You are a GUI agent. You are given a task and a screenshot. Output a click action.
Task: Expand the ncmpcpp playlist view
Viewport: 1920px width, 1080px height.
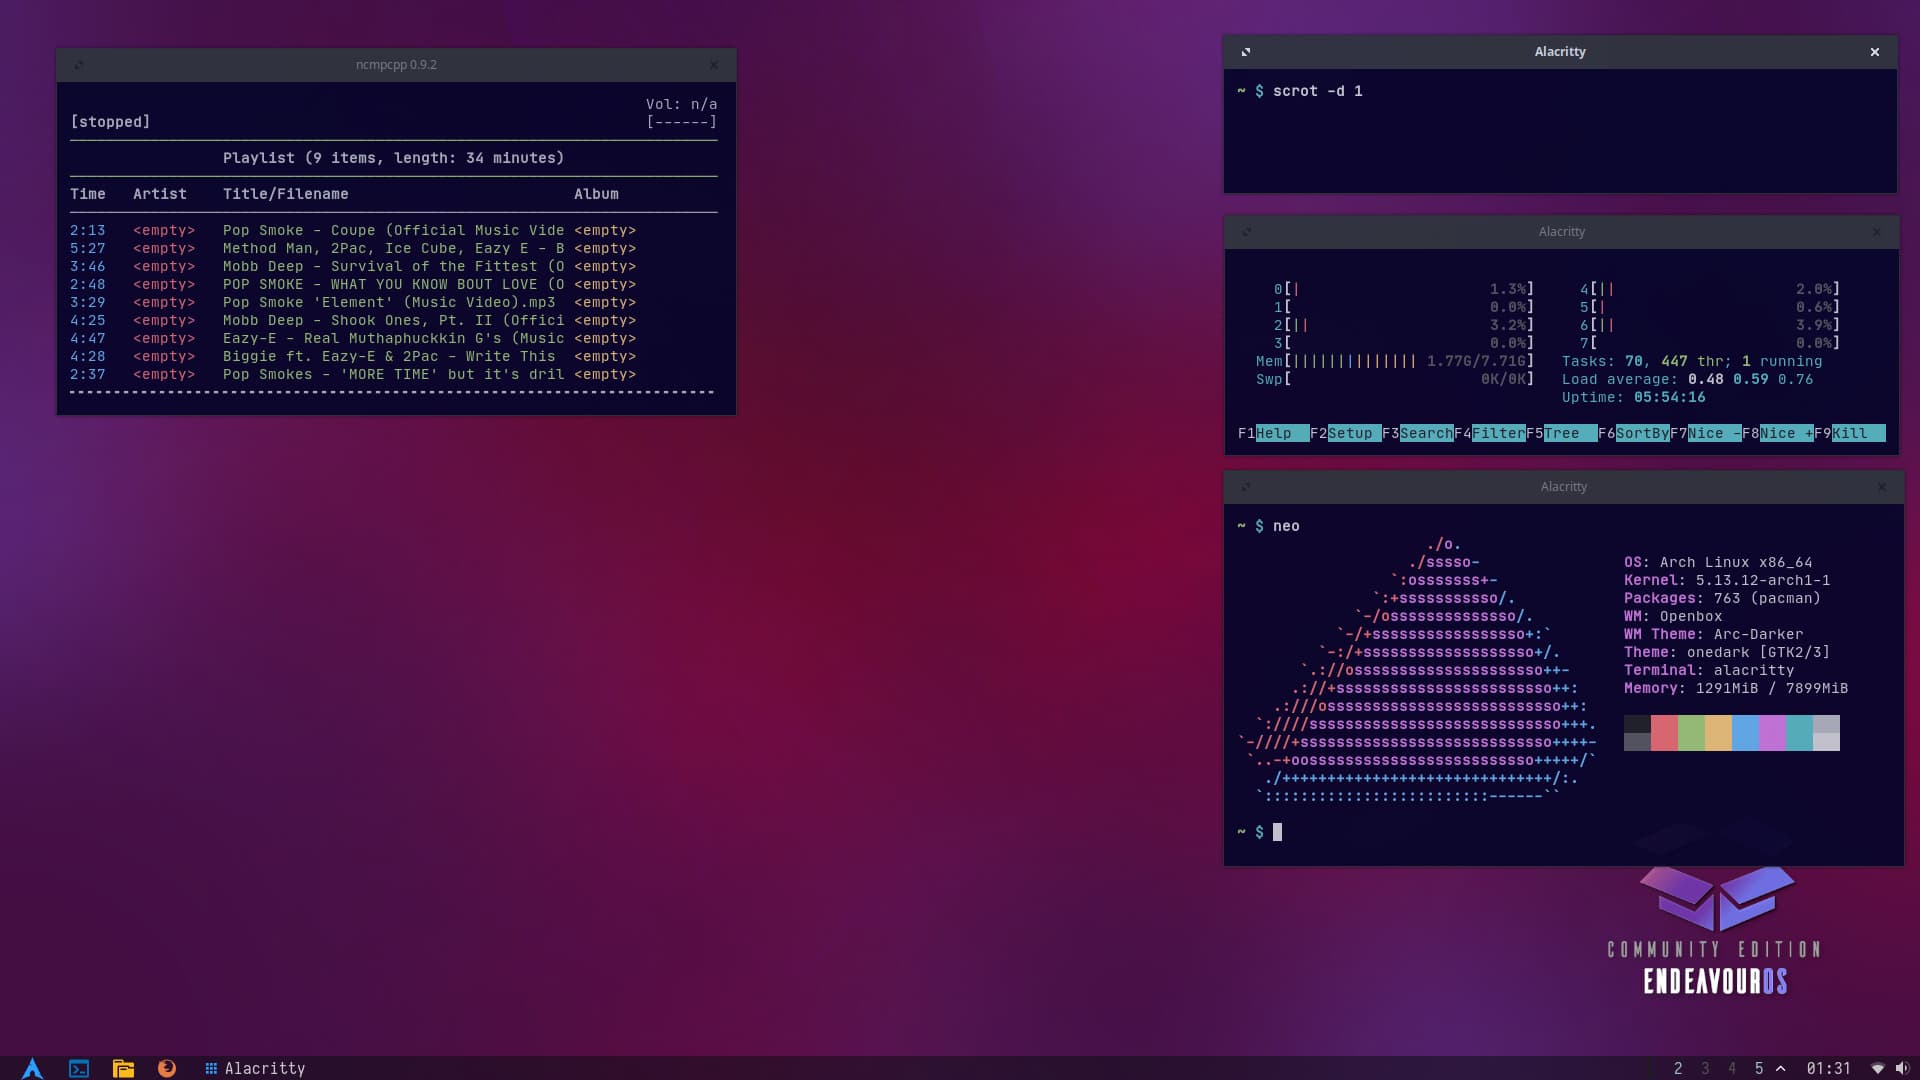(79, 63)
